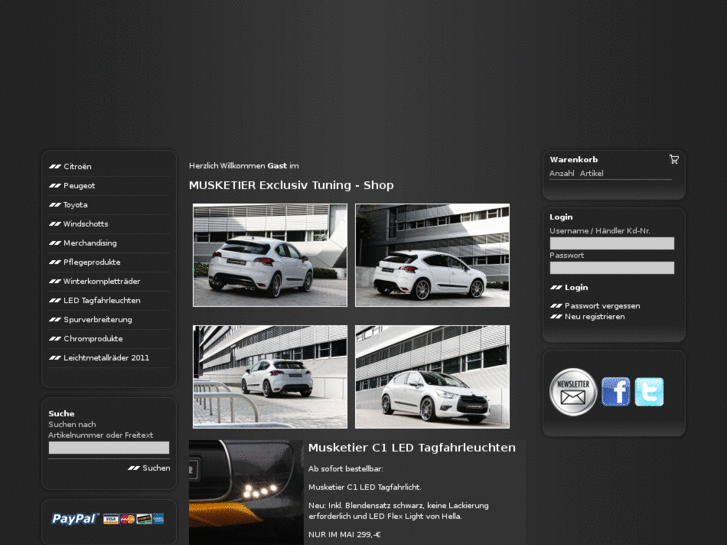Open the Newsletter envelope icon
Image resolution: width=727 pixels, height=545 pixels.
(573, 391)
